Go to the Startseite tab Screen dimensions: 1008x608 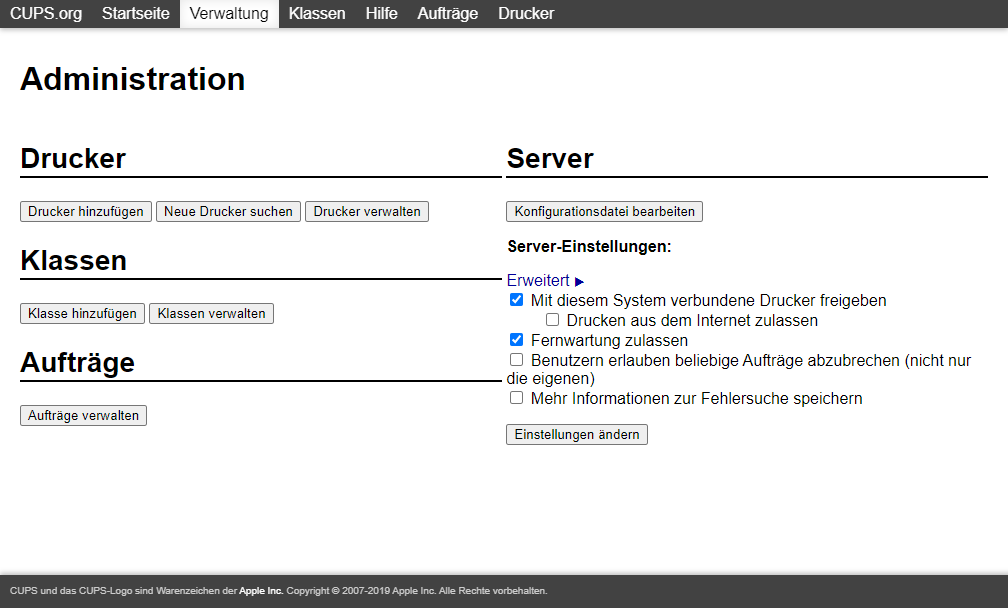click(x=135, y=14)
